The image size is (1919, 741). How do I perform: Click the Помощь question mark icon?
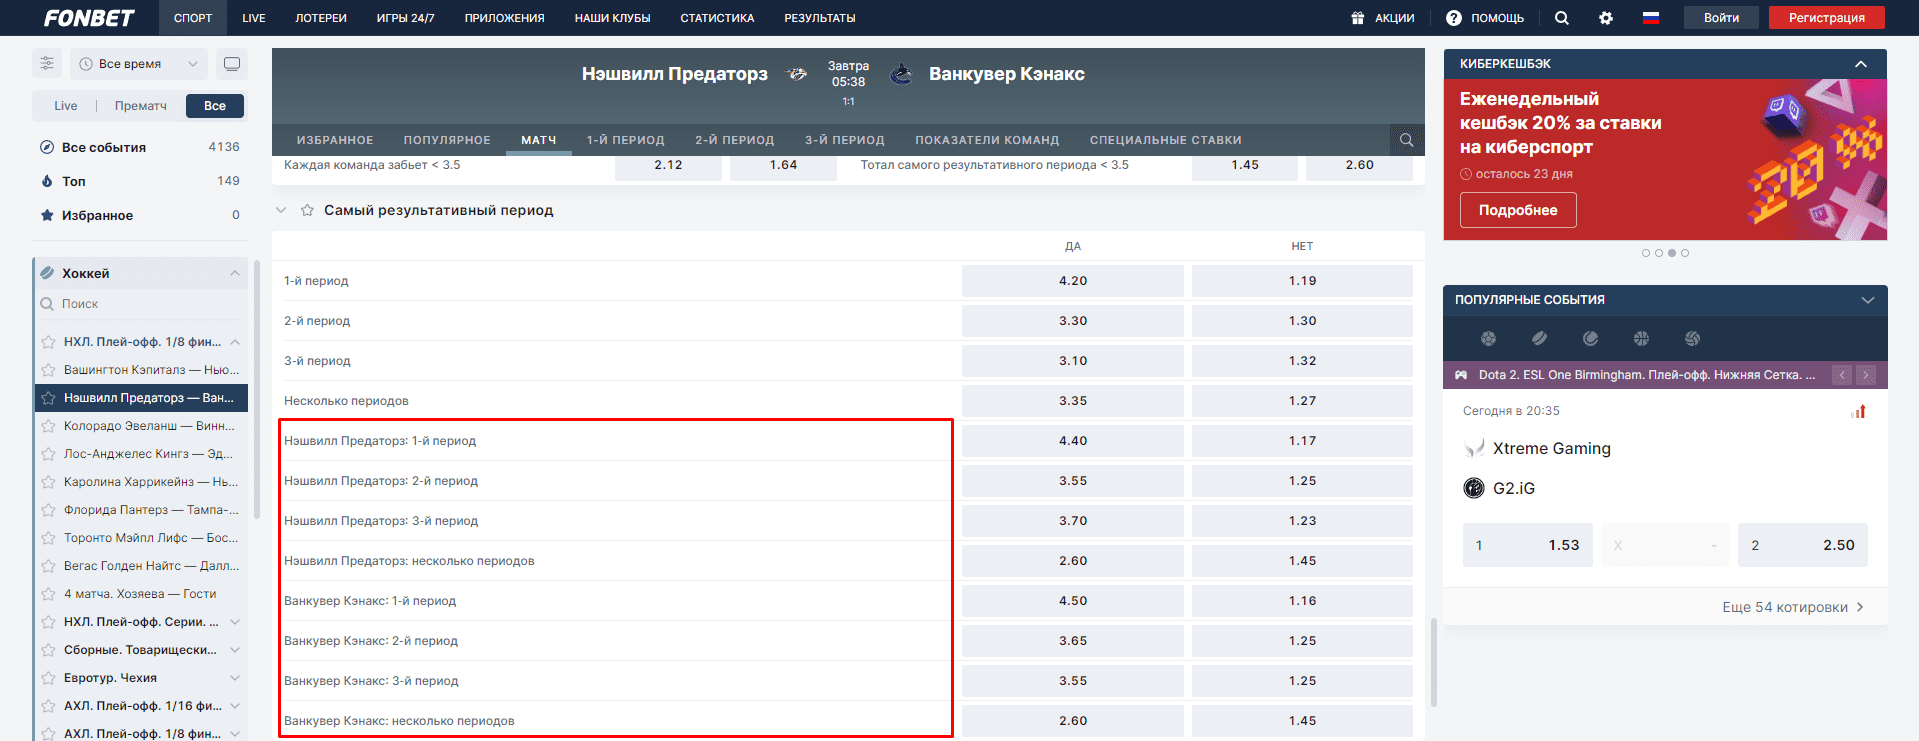[1454, 18]
